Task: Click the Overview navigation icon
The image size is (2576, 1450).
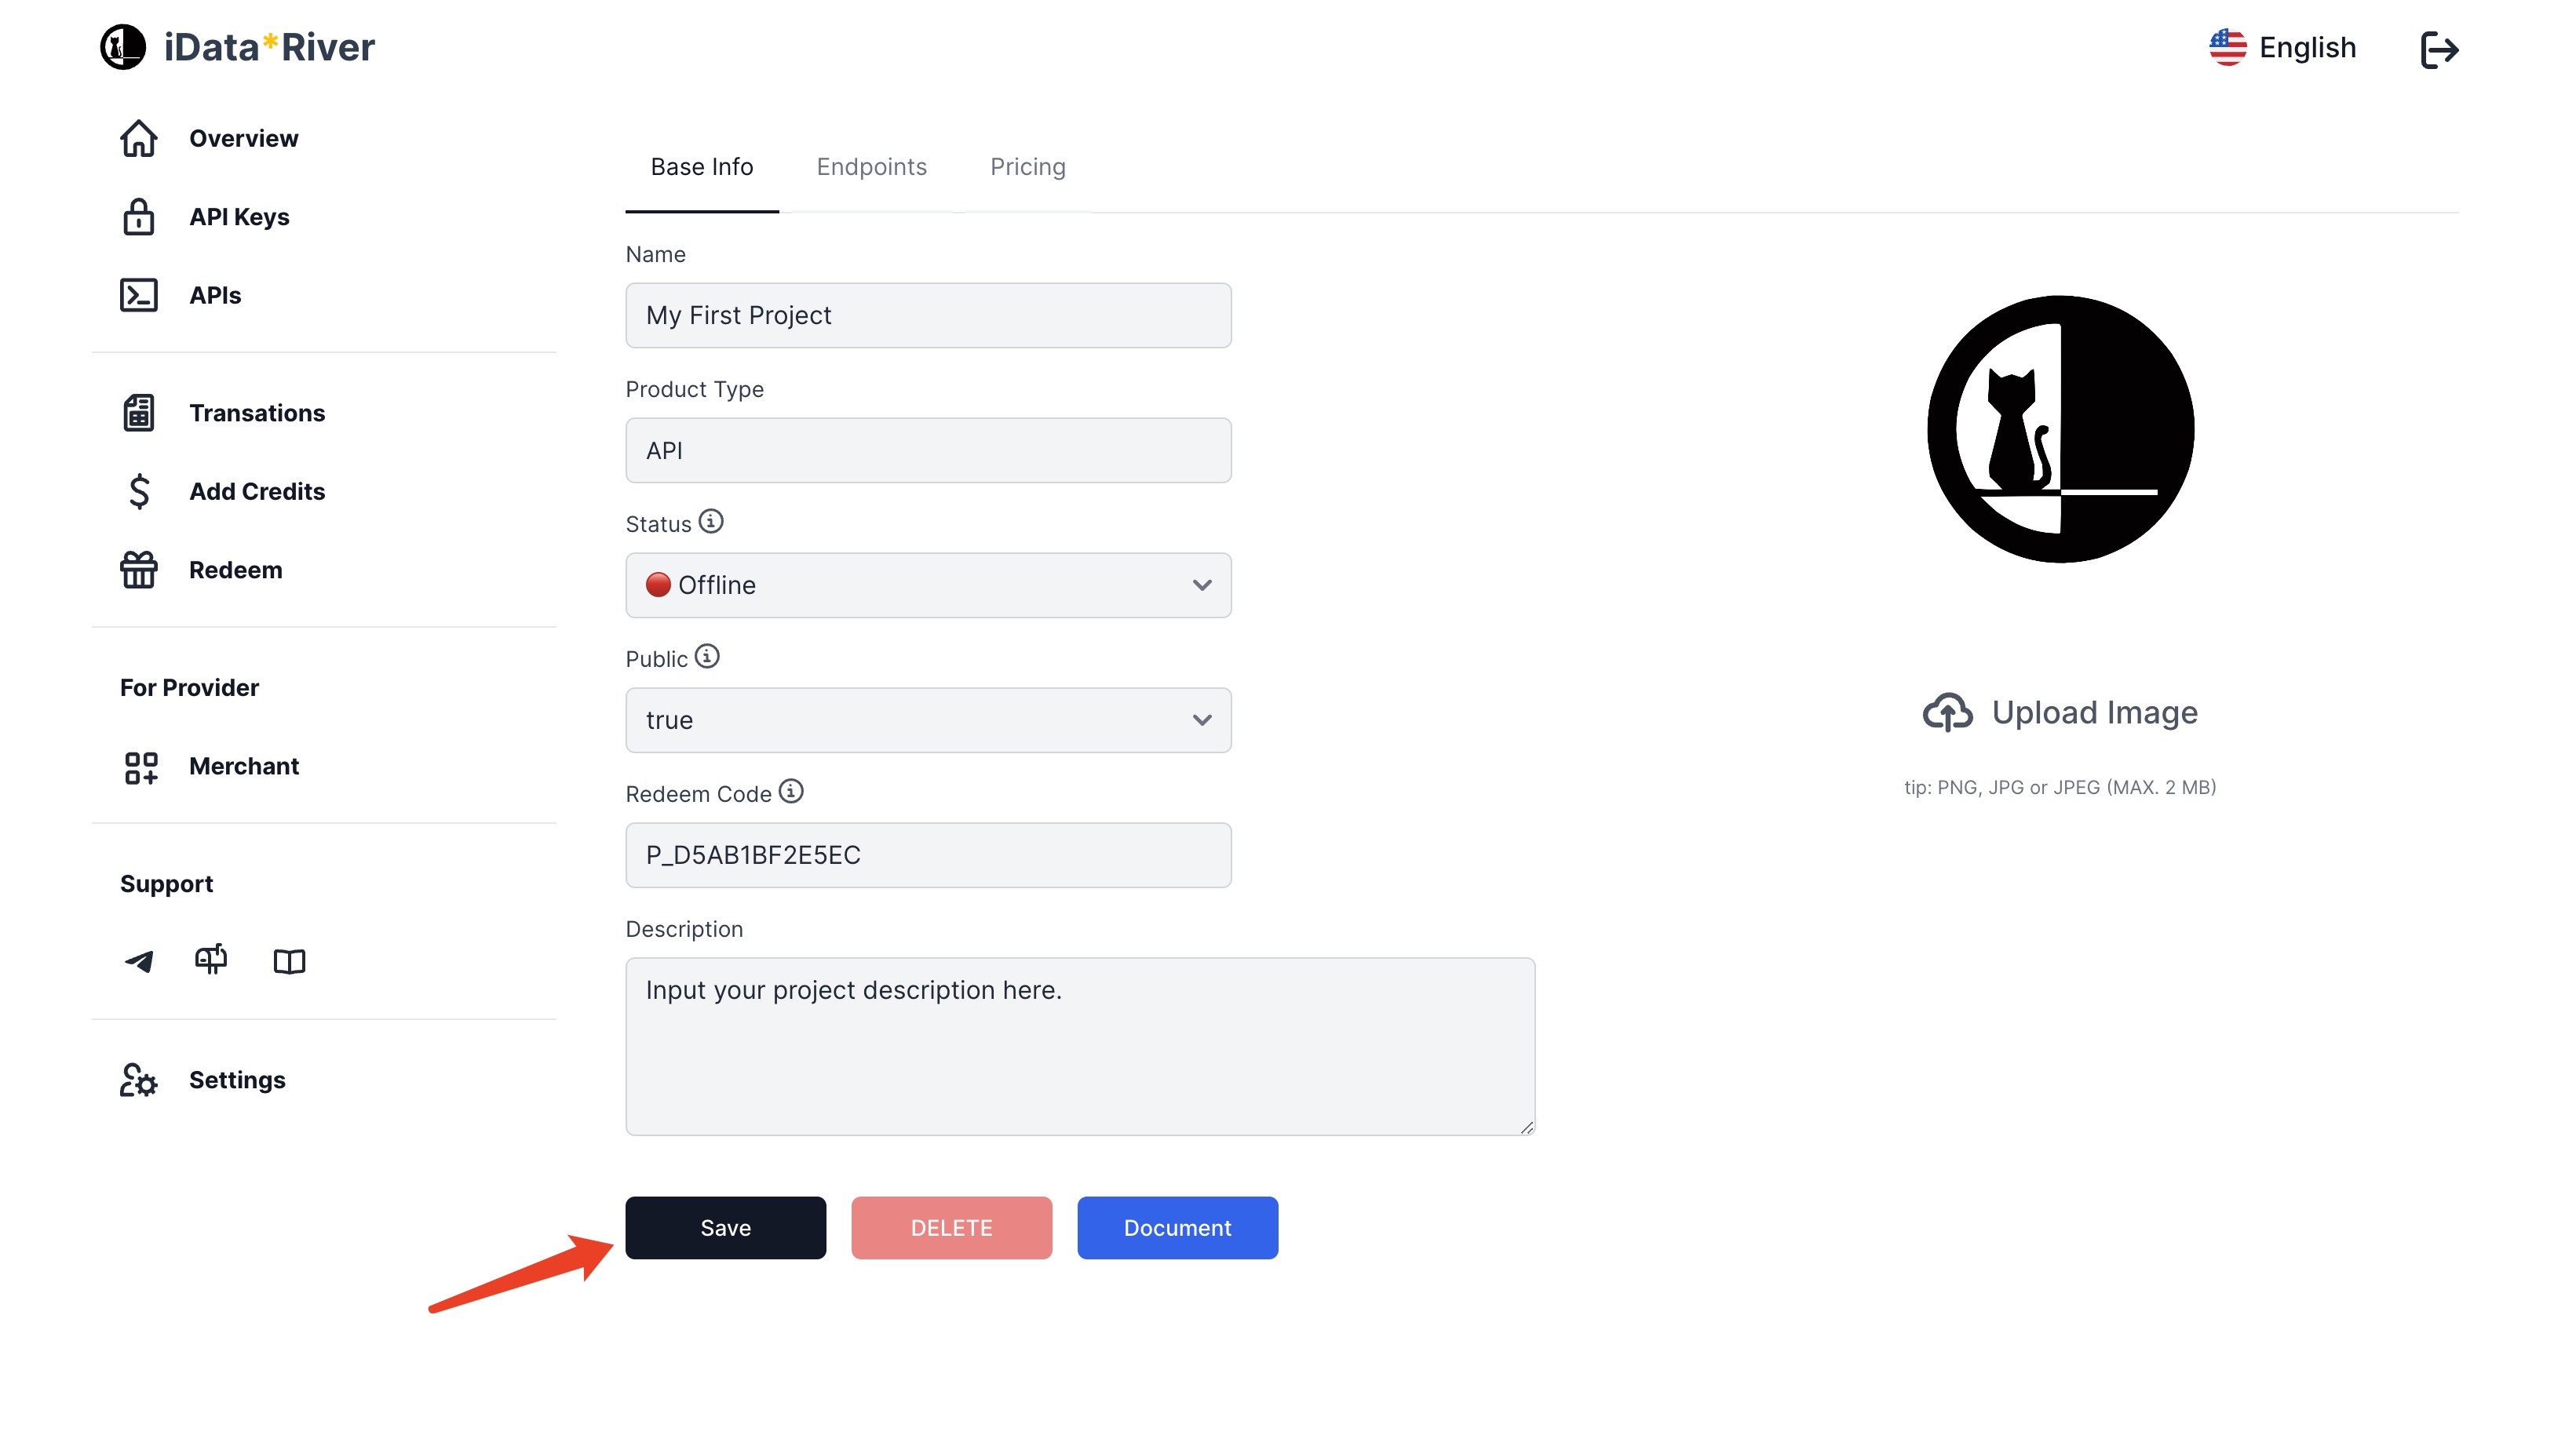Action: [x=138, y=138]
